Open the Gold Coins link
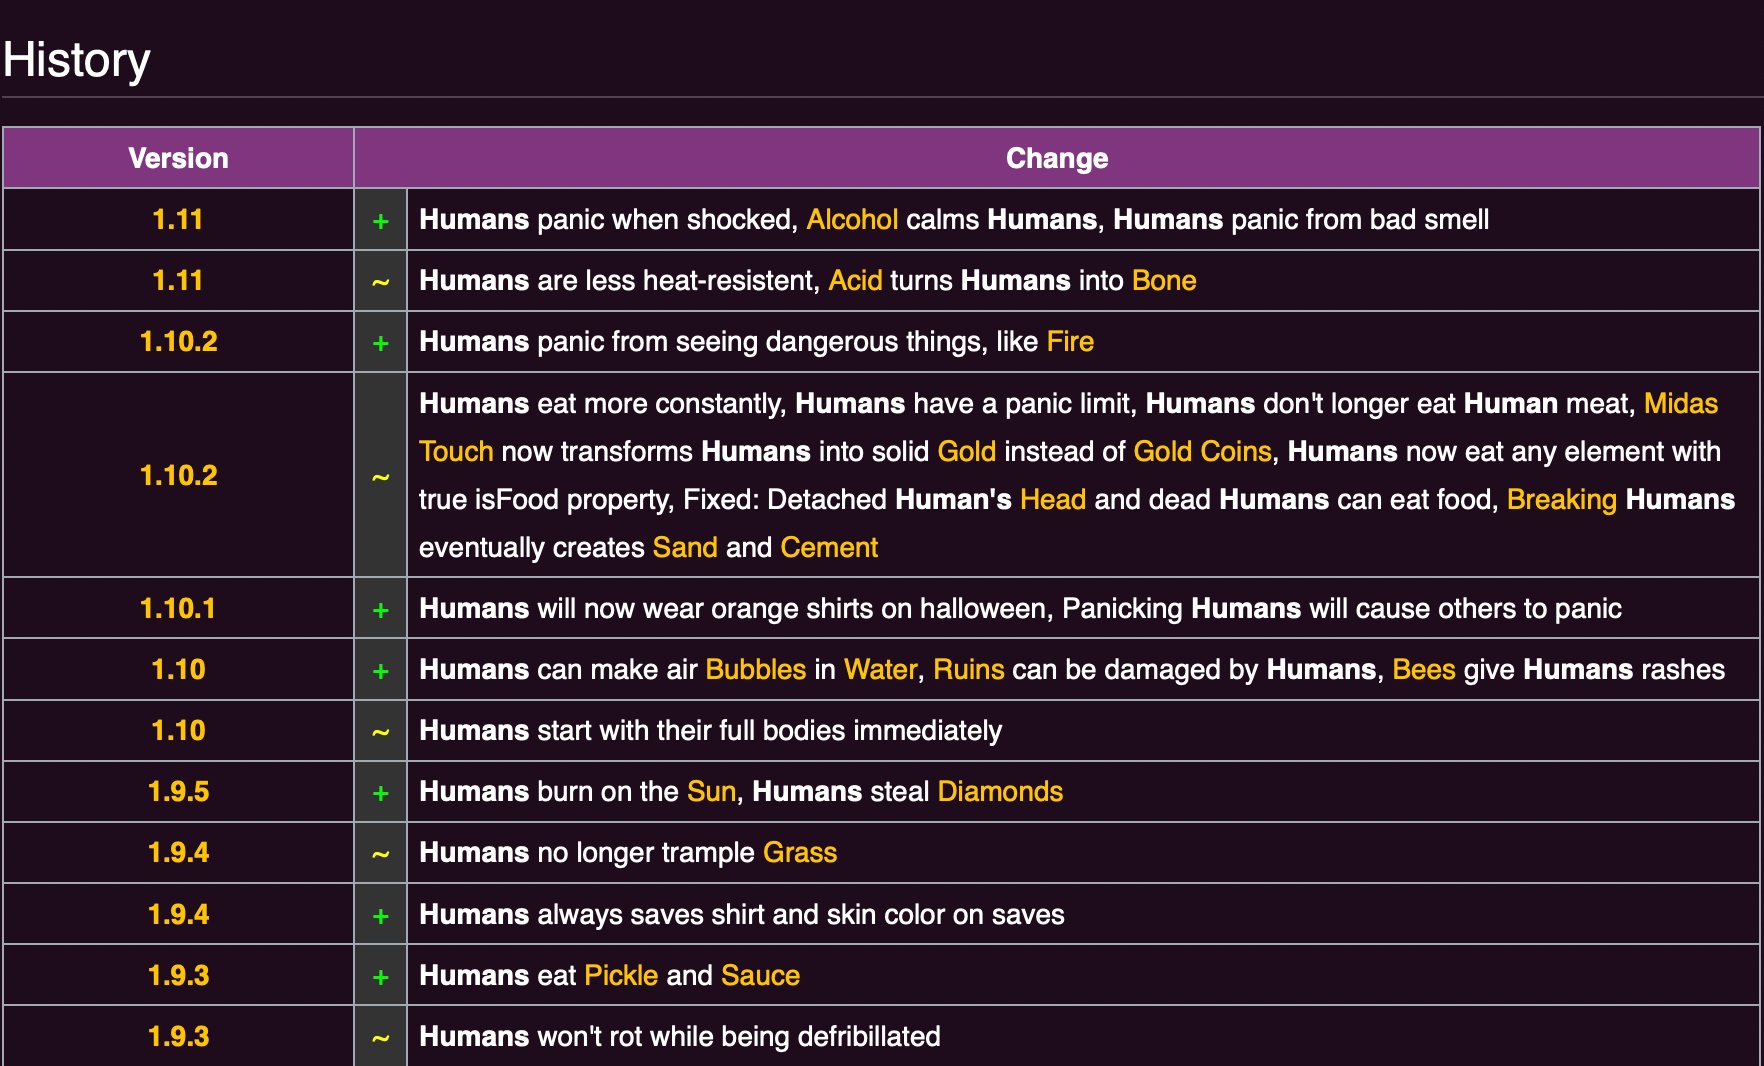The width and height of the screenshot is (1764, 1066). (1202, 452)
